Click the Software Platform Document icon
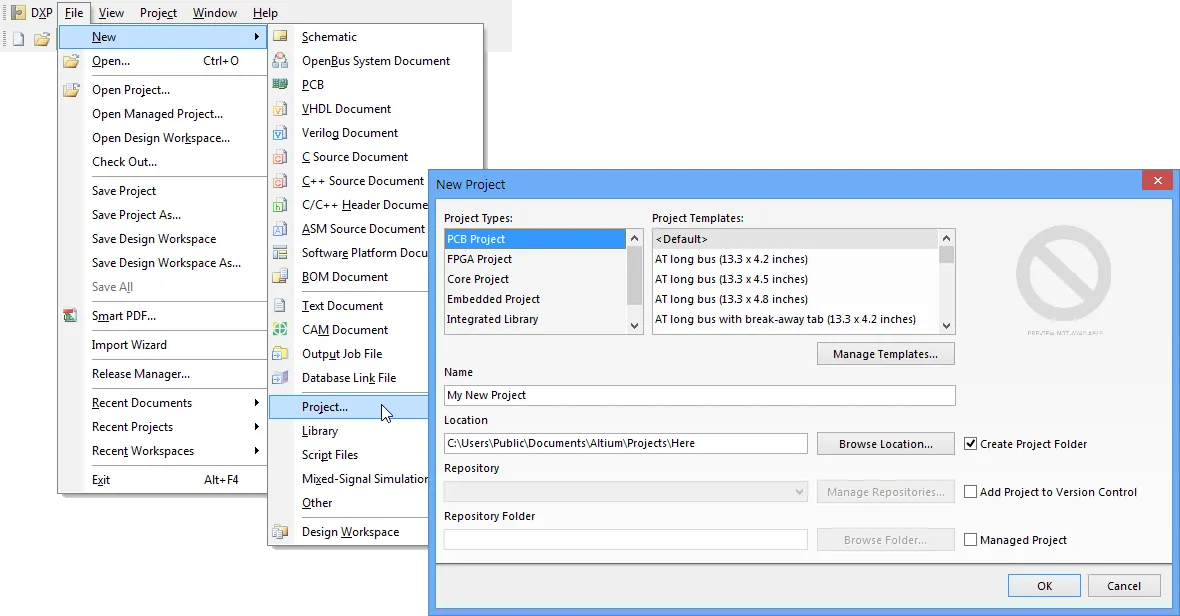The image size is (1180, 616). (280, 253)
